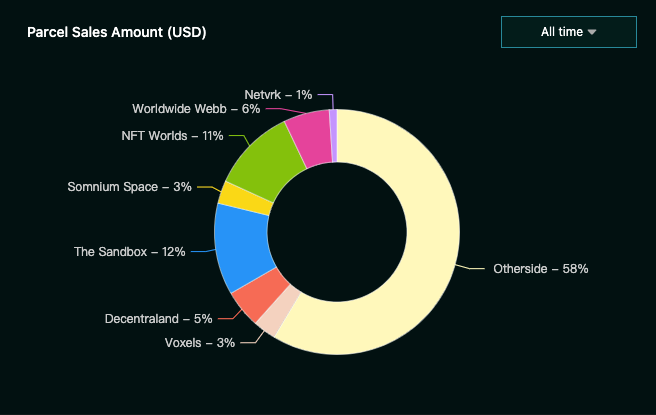Select the coral Decentraland segment
This screenshot has height=415, width=656.
(260, 295)
